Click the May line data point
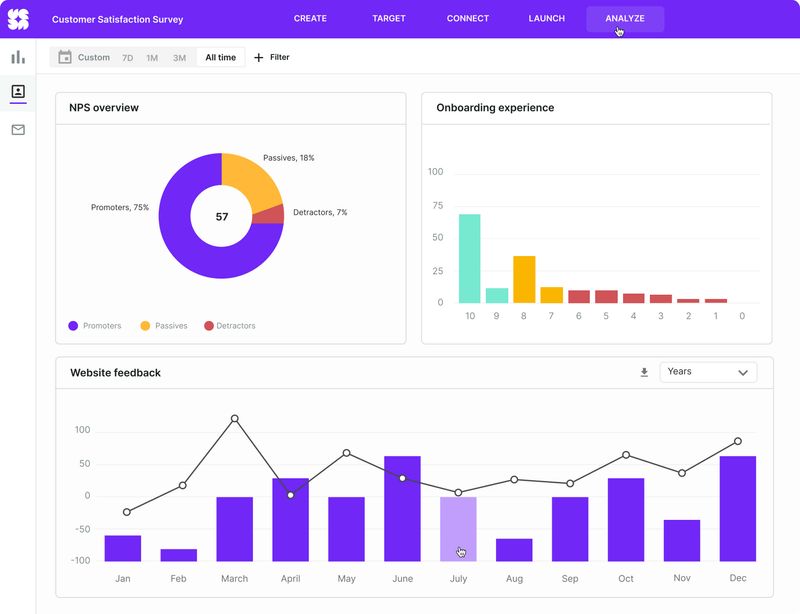Viewport: 800px width, 614px height. 346,453
